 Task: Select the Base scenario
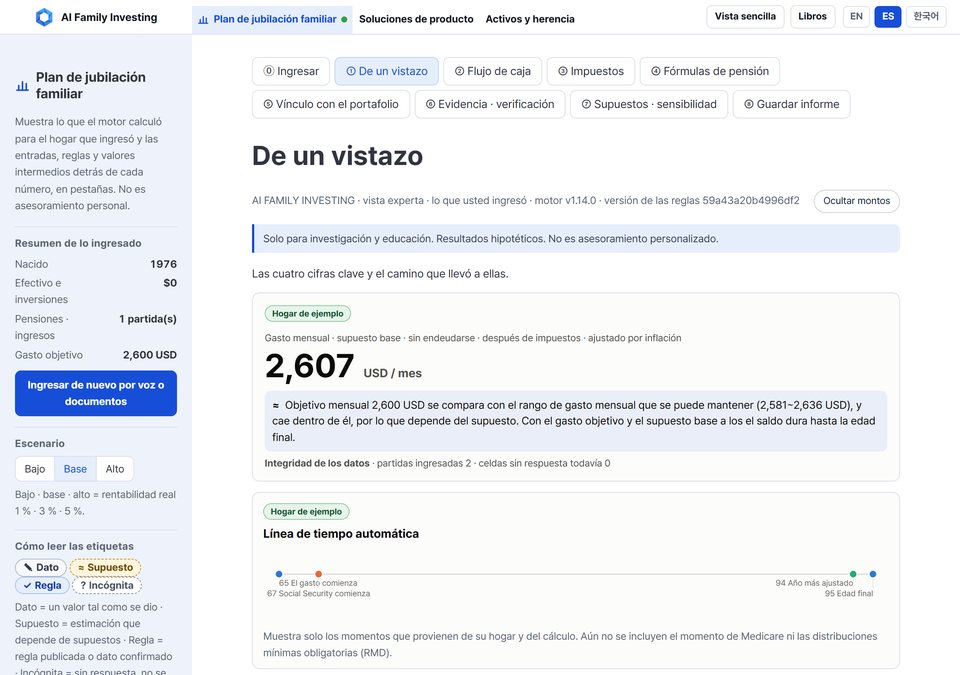[x=75, y=469]
